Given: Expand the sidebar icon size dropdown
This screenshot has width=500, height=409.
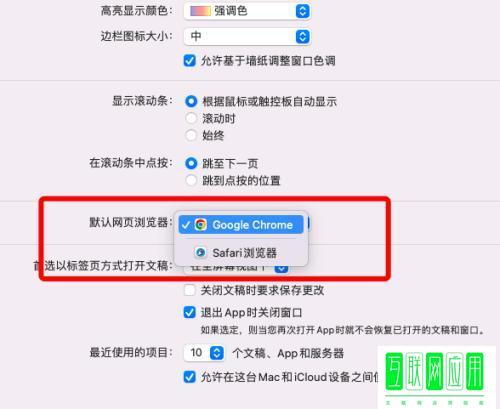Looking at the screenshot, I should point(302,36).
